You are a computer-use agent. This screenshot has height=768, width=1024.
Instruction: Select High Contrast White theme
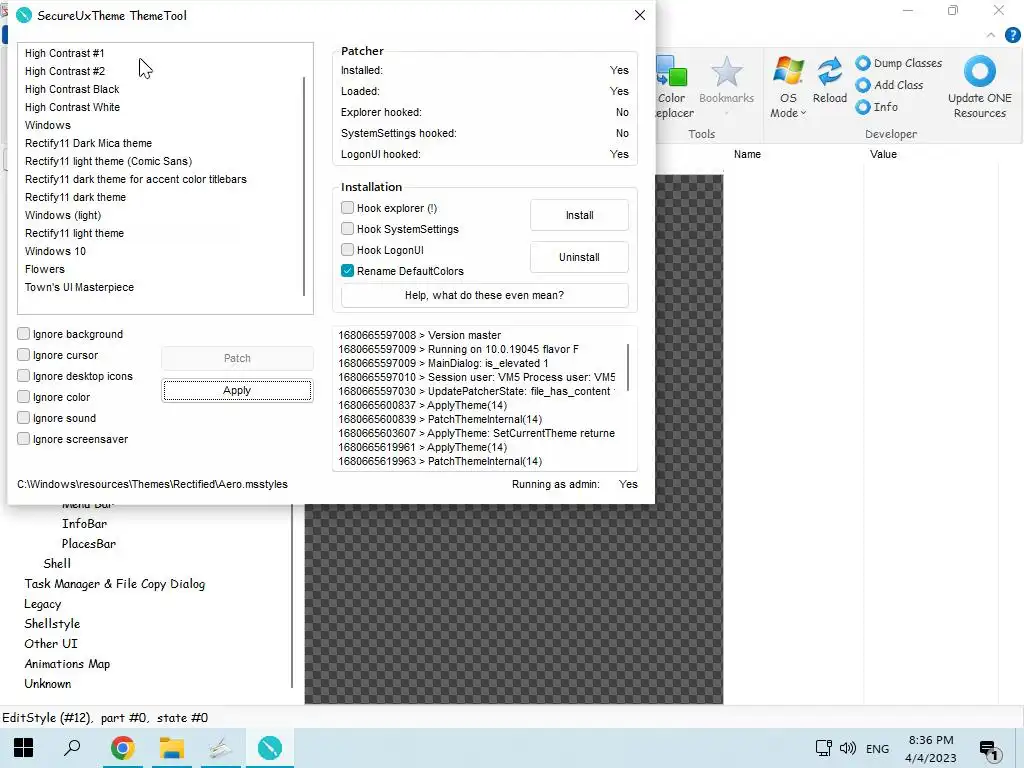[x=72, y=107]
